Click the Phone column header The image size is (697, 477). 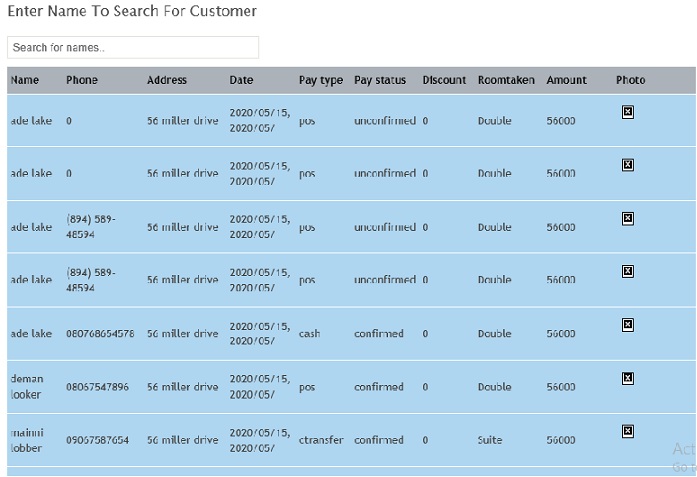[x=82, y=80]
